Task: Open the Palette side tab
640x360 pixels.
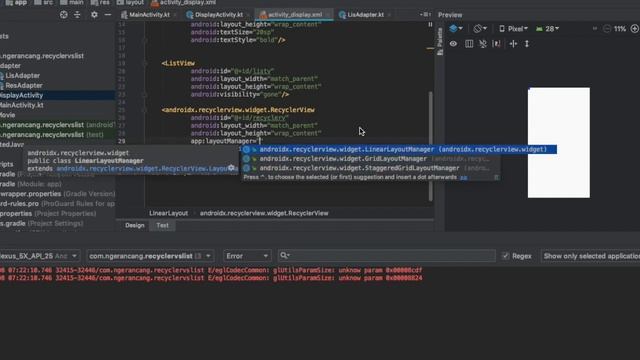Action: (440, 41)
